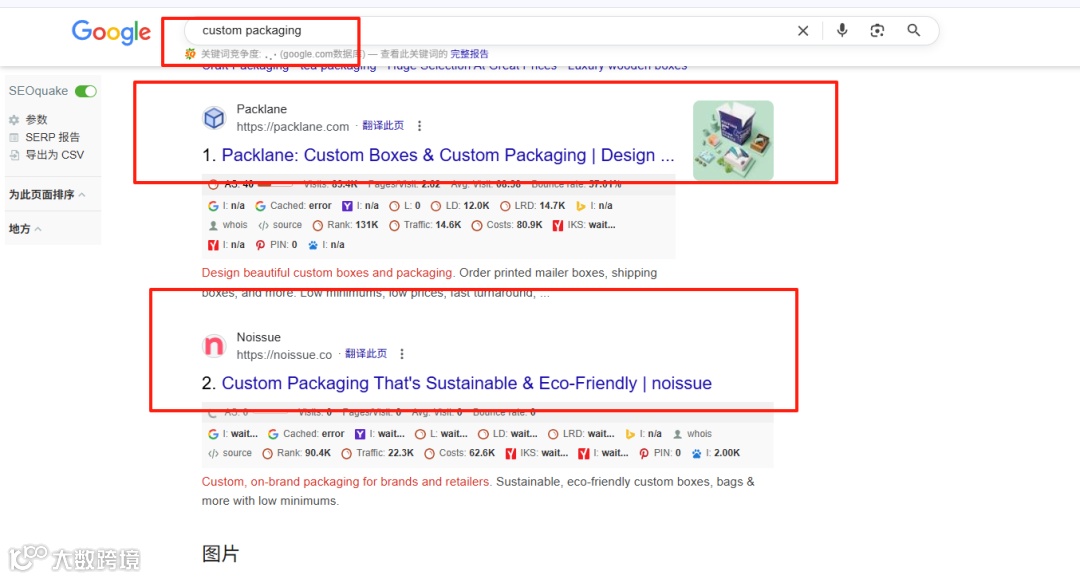Open the 完整报告 full report link
The image size is (1080, 579).
[469, 54]
